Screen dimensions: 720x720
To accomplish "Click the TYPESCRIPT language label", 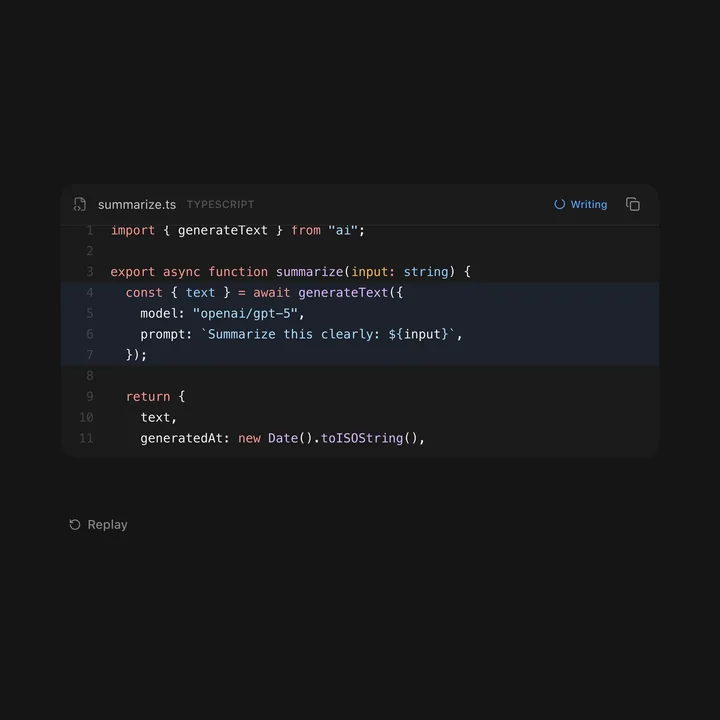I will [x=220, y=204].
